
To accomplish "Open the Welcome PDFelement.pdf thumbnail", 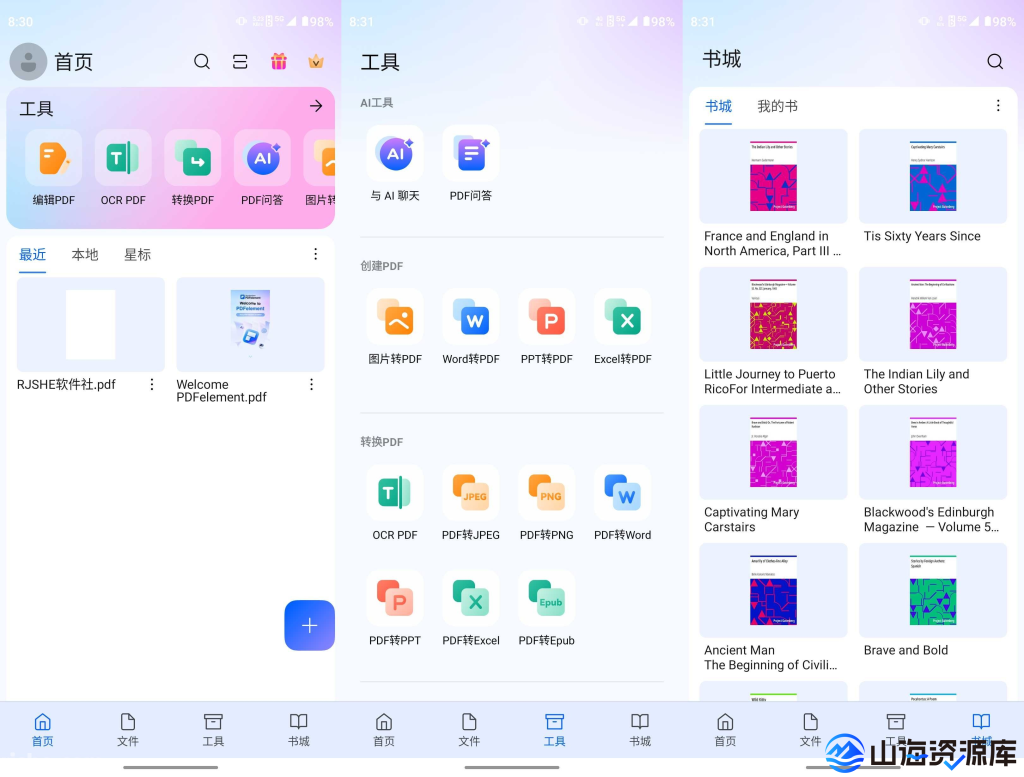I will coord(250,323).
